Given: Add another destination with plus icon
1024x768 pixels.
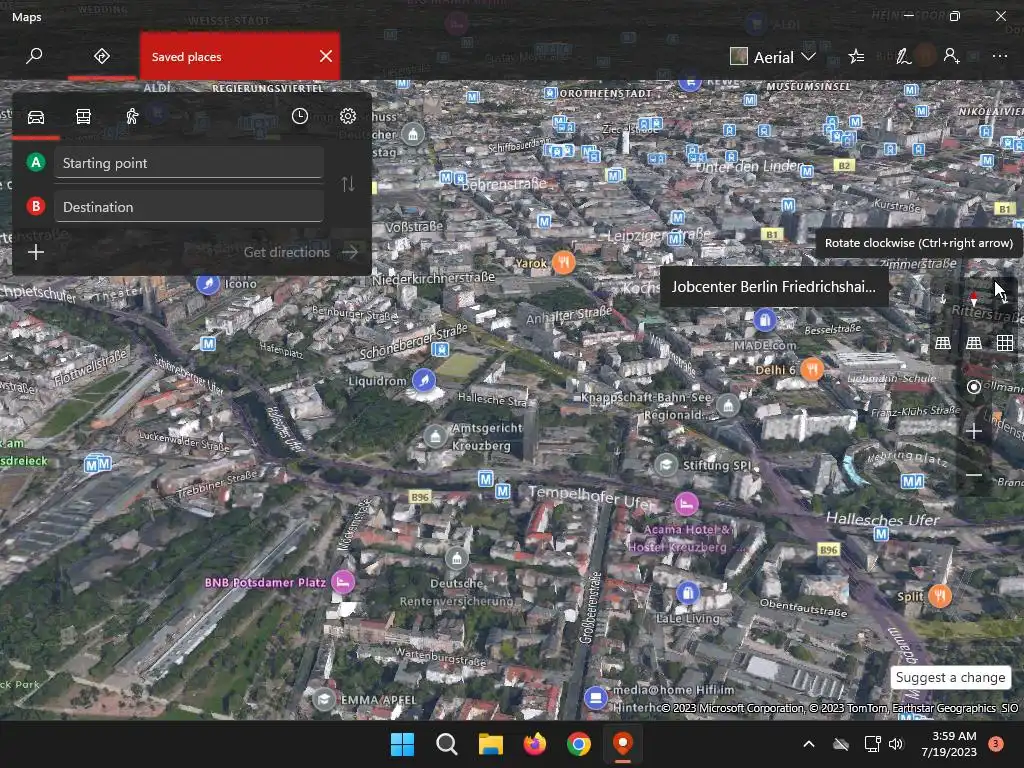Looking at the screenshot, I should coord(36,252).
